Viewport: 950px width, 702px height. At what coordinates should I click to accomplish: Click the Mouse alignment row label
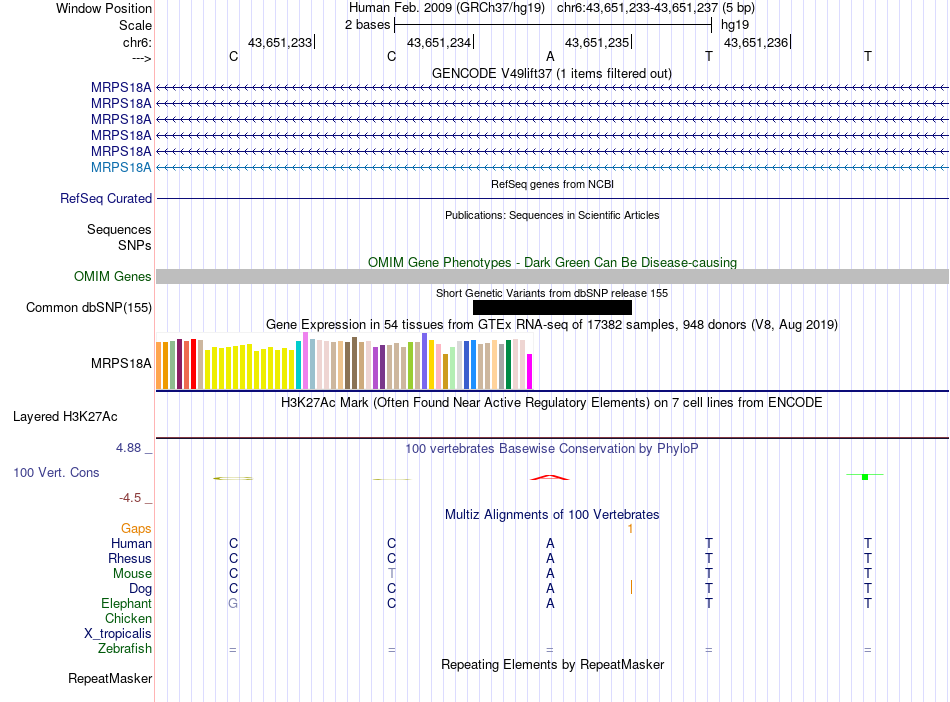tap(132, 574)
